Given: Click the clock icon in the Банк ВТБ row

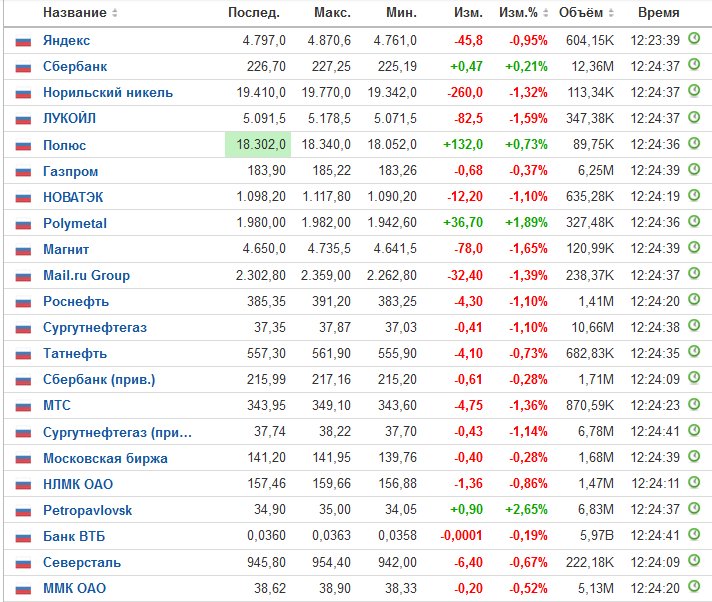Looking at the screenshot, I should [x=694, y=534].
